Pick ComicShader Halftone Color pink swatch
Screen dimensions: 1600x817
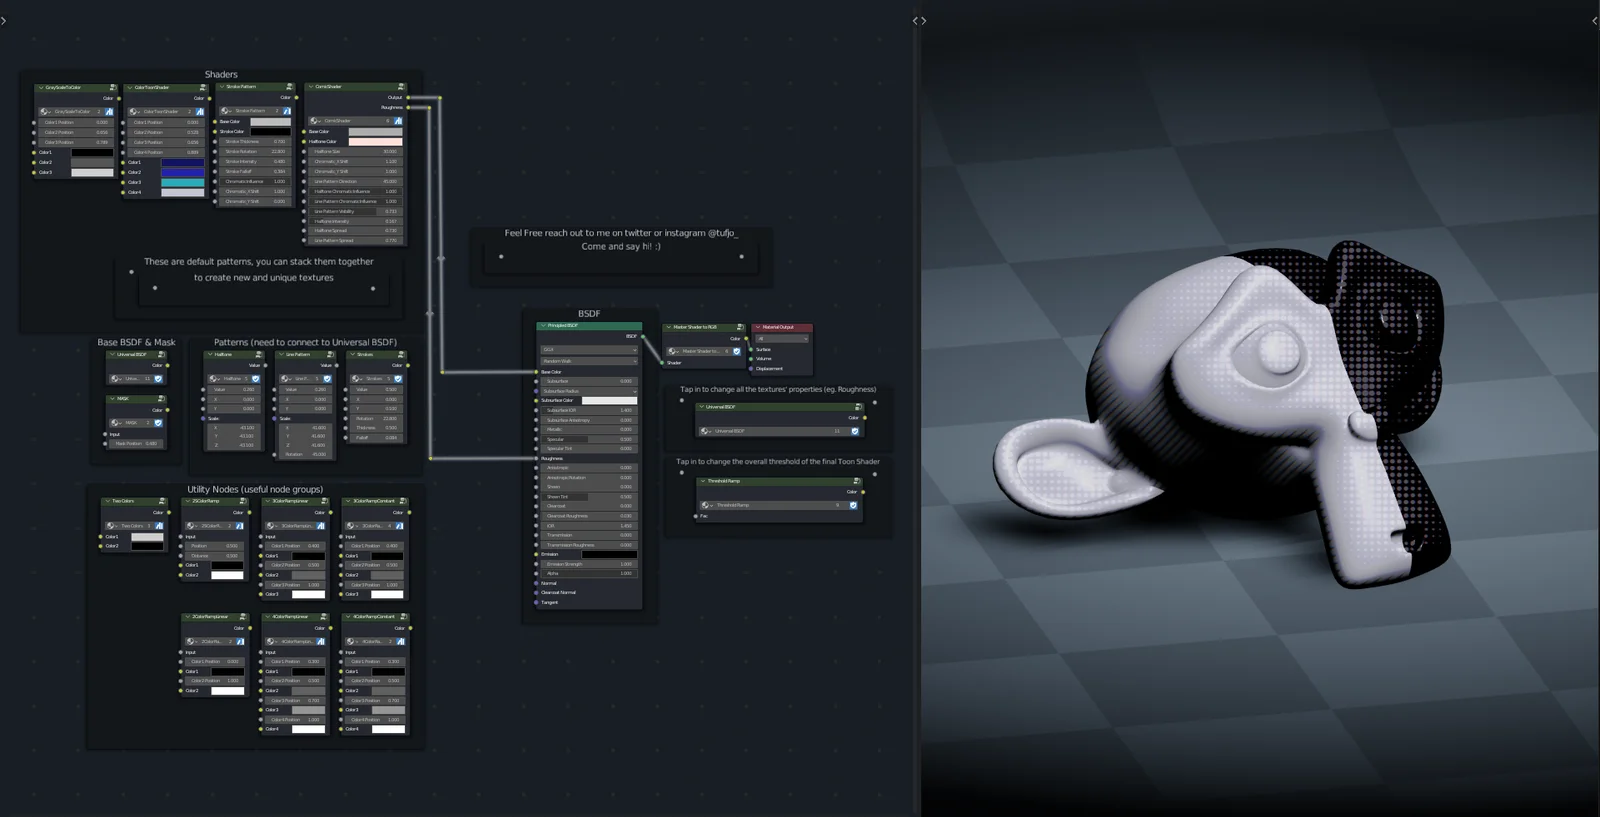375,142
